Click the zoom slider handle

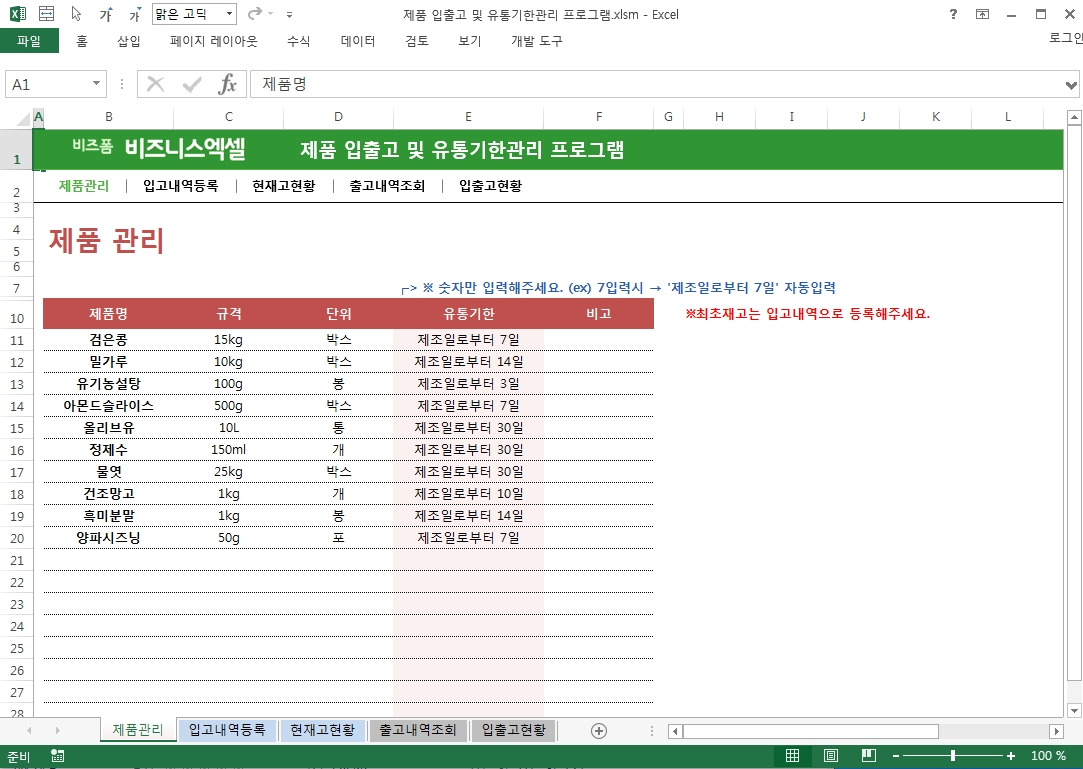point(953,756)
